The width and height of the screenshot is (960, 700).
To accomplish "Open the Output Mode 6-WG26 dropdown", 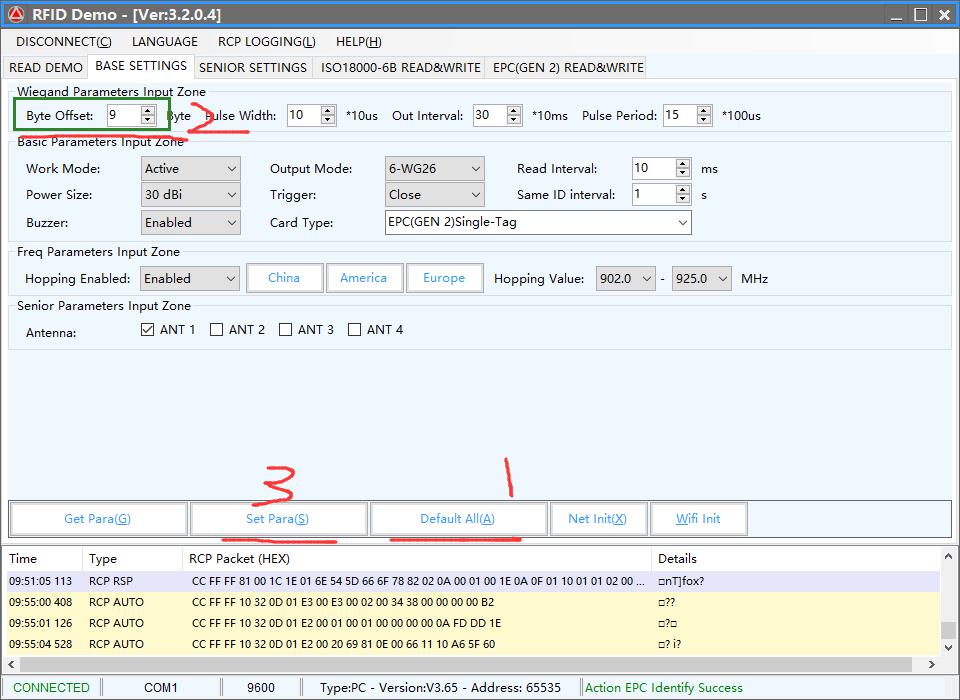I will (434, 169).
